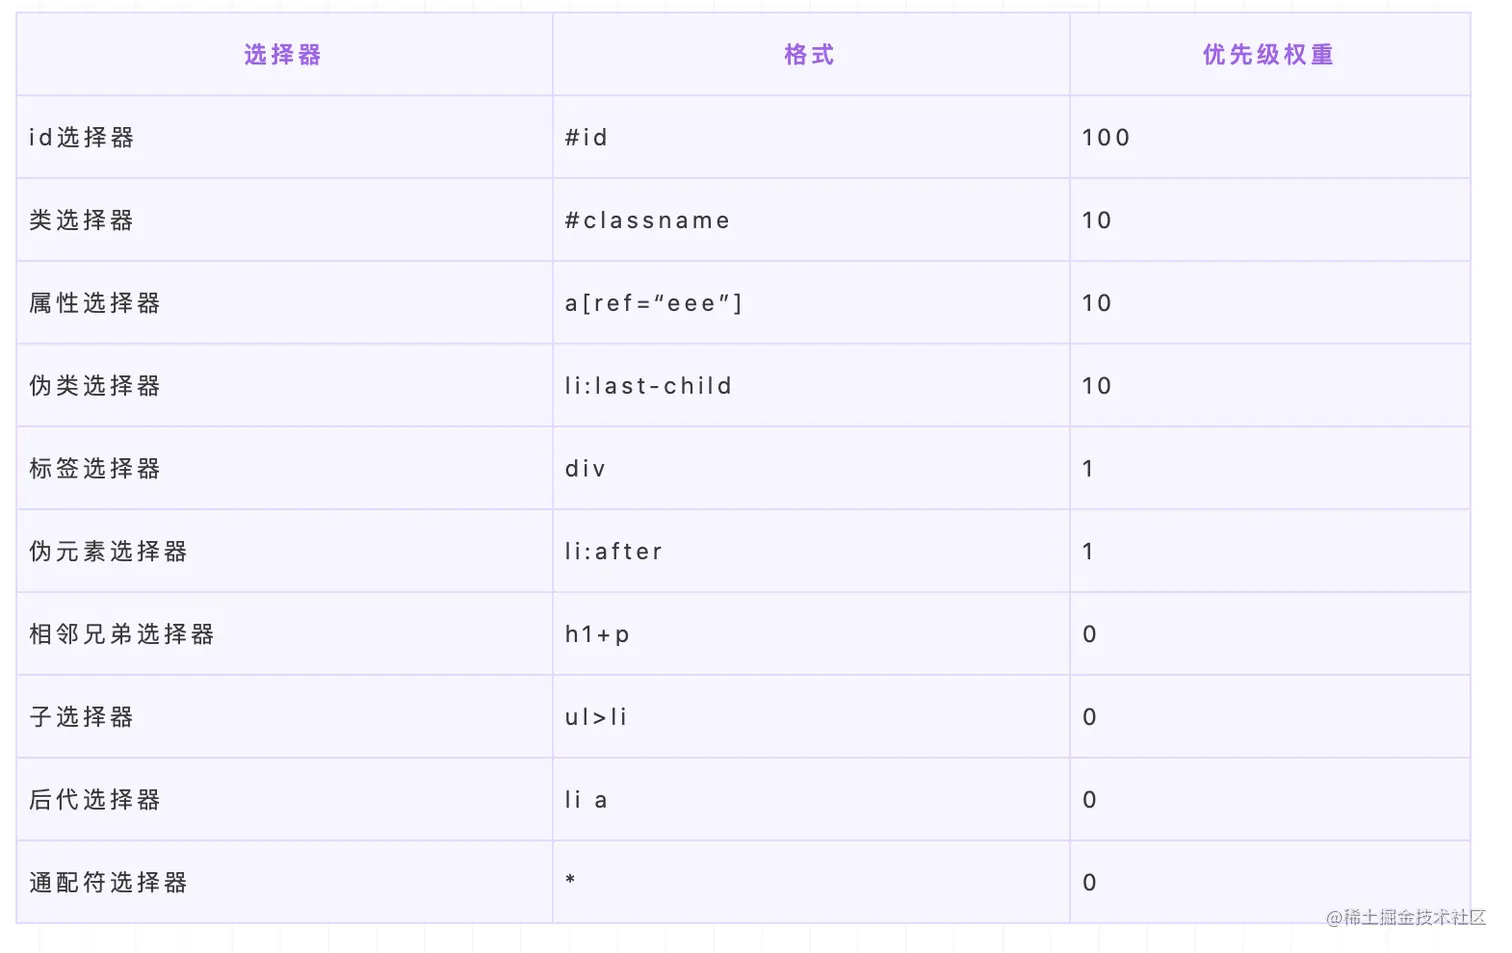Image resolution: width=1512 pixels, height=953 pixels.
Task: Click the 格式 column header
Action: (809, 55)
